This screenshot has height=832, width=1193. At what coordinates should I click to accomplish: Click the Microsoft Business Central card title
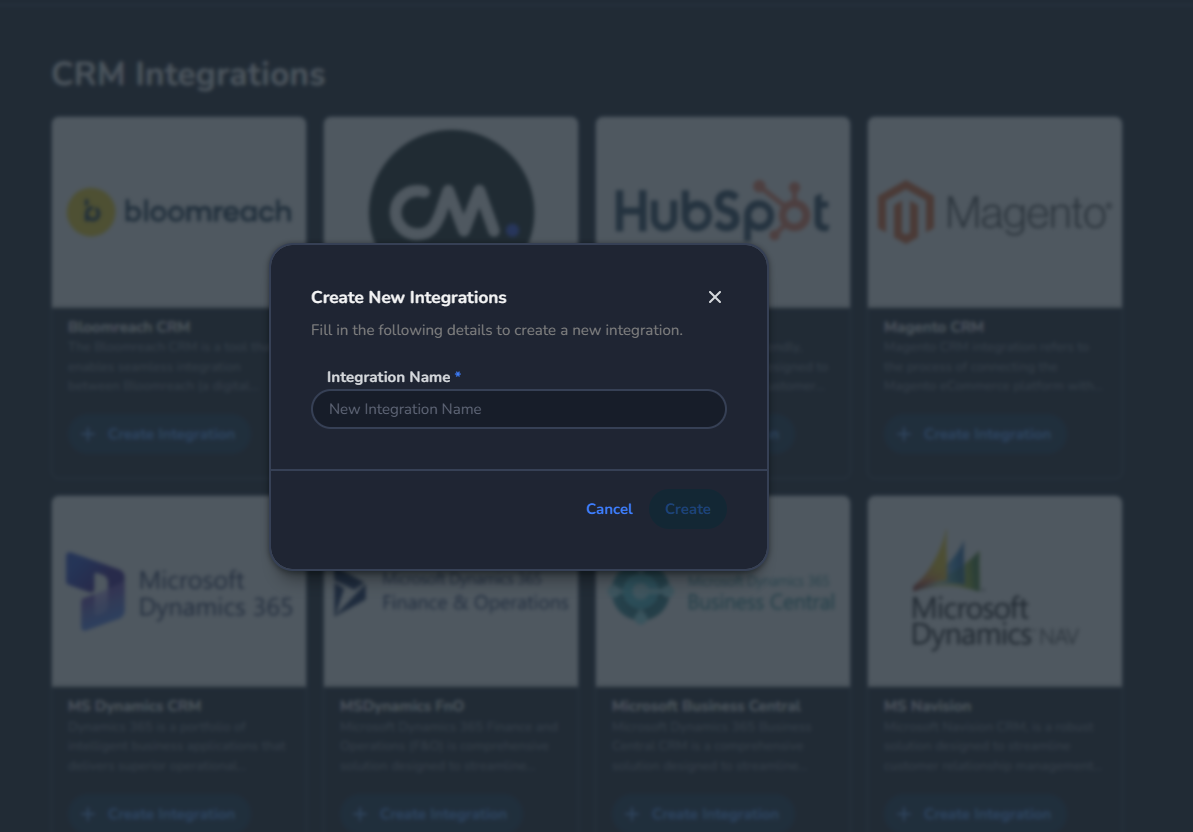[x=706, y=707]
